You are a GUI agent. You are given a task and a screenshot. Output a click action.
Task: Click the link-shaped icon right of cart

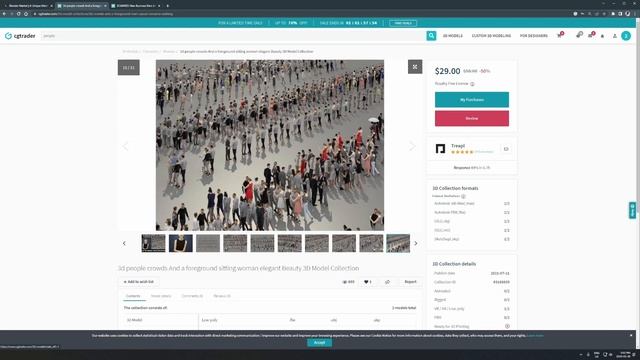(579, 36)
